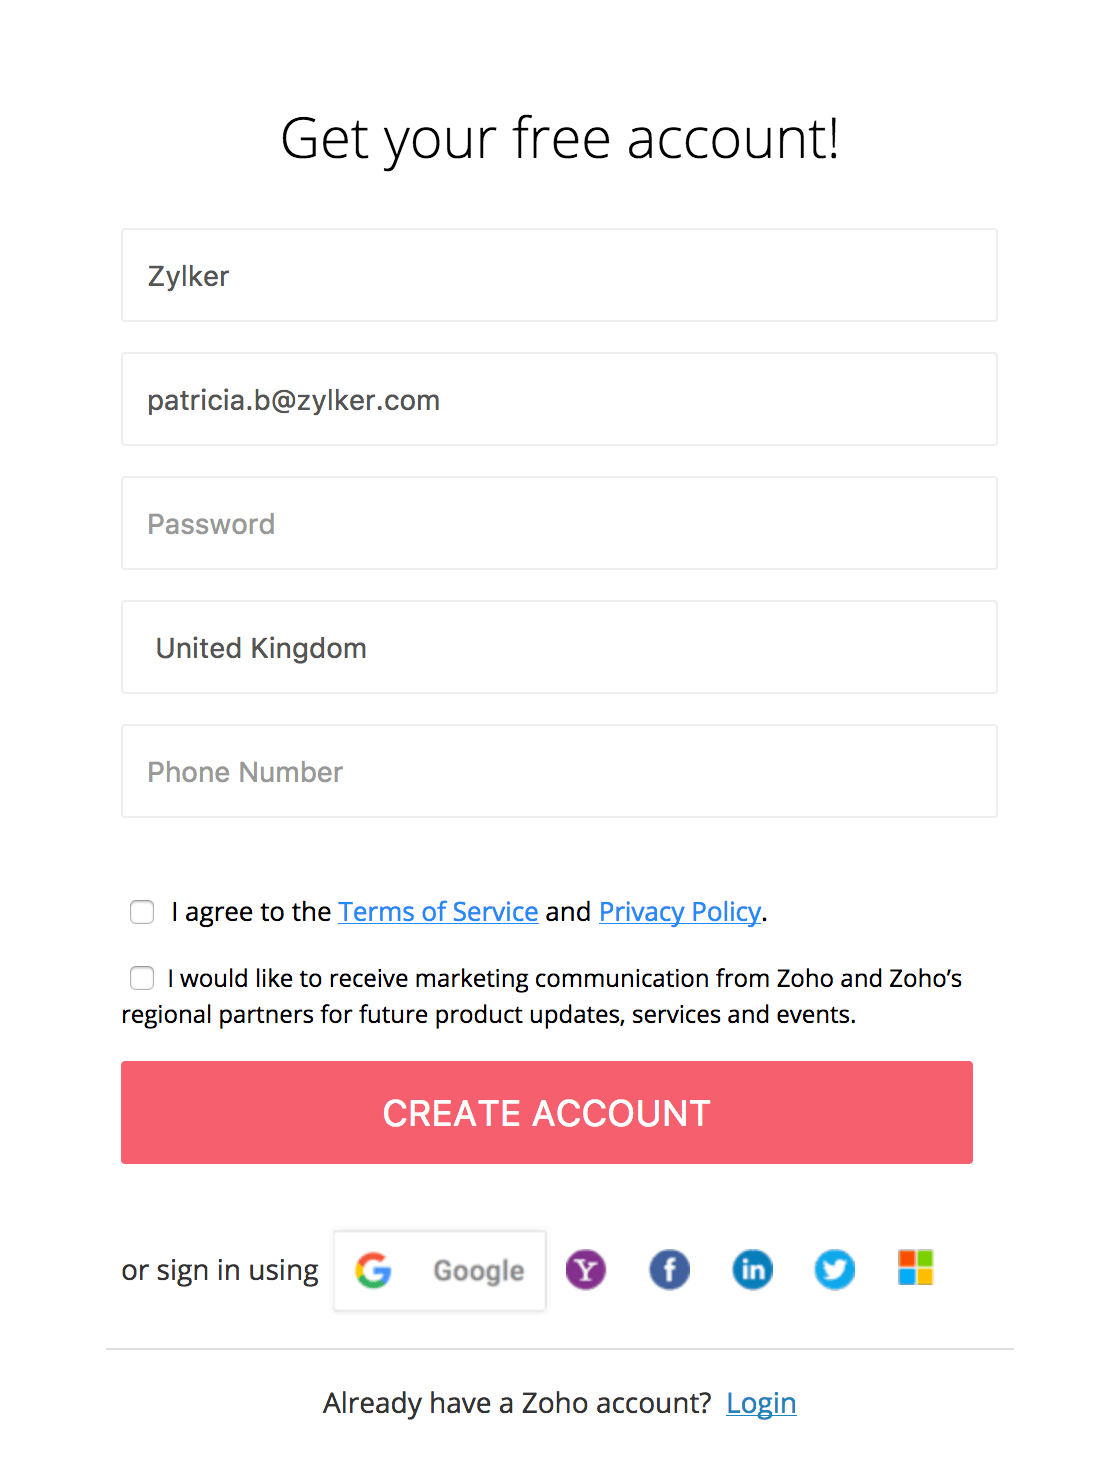The image size is (1120, 1480).
Task: Click into the Phone Number field
Action: [x=559, y=772]
